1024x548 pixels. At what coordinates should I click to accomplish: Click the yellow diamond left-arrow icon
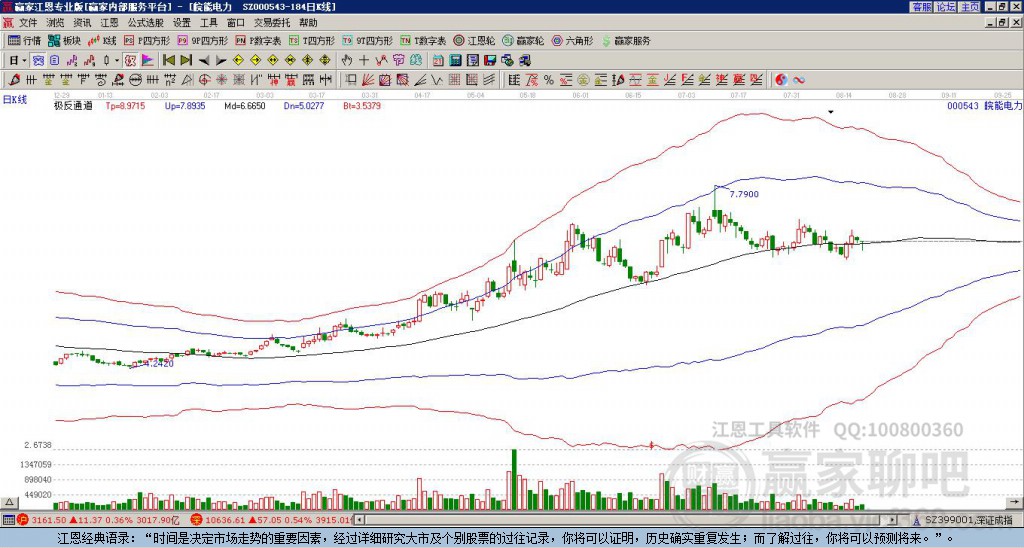pyautogui.click(x=238, y=61)
